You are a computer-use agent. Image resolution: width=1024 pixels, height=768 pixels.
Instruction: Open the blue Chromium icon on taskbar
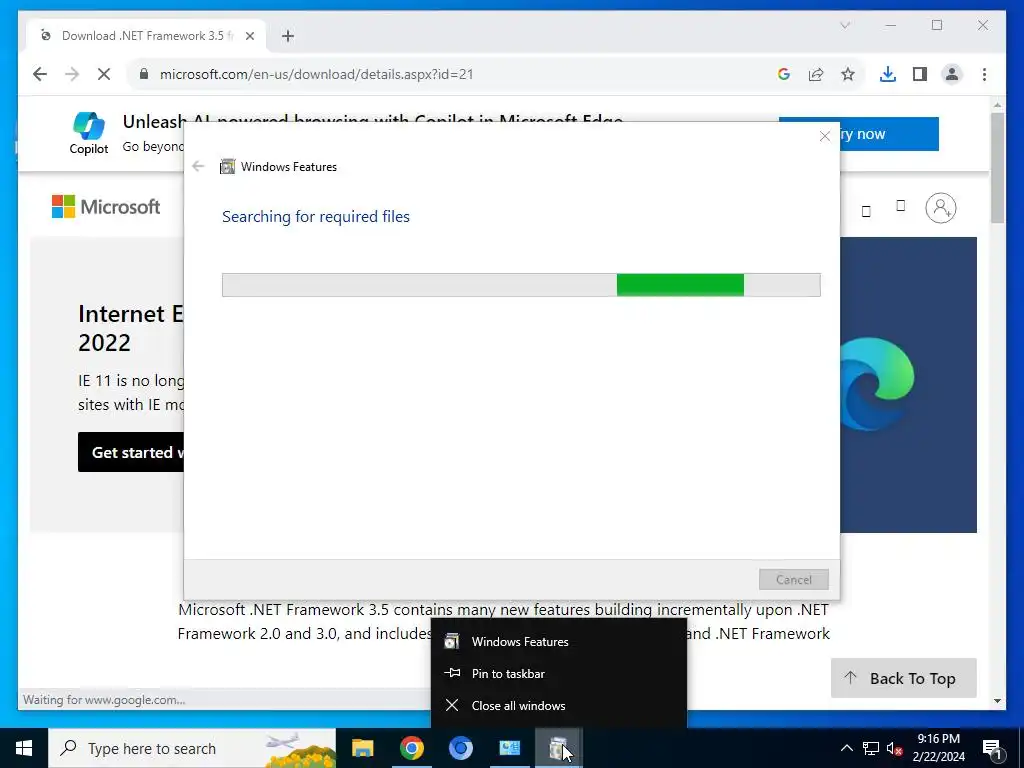tap(460, 748)
